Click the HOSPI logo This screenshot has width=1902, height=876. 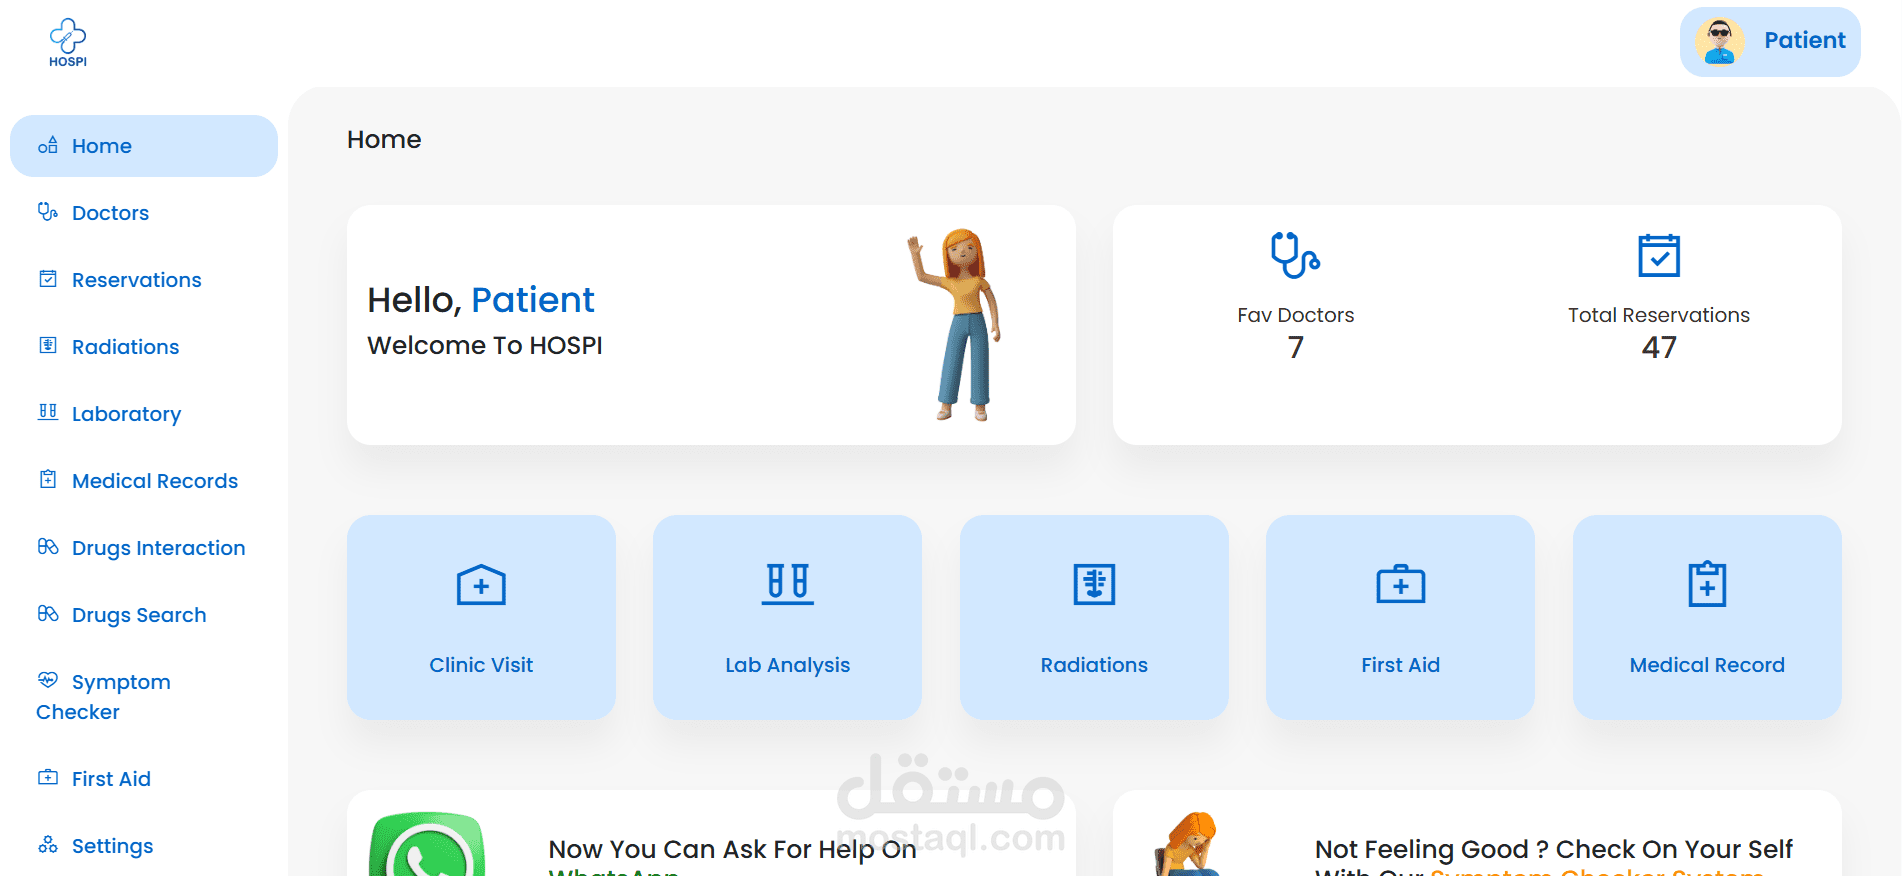[x=68, y=42]
